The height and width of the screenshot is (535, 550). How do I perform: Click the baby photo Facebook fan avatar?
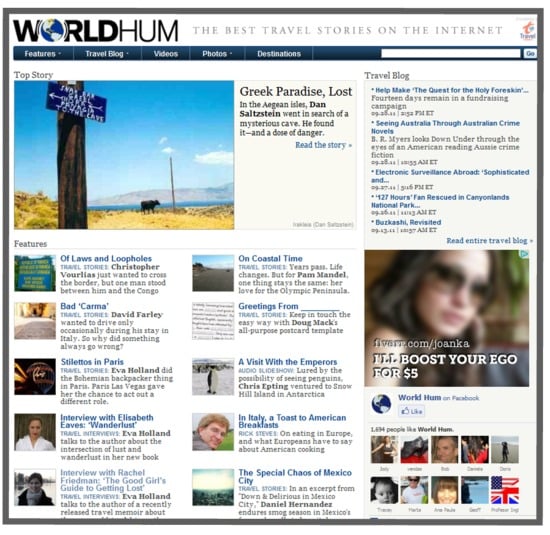point(384,490)
